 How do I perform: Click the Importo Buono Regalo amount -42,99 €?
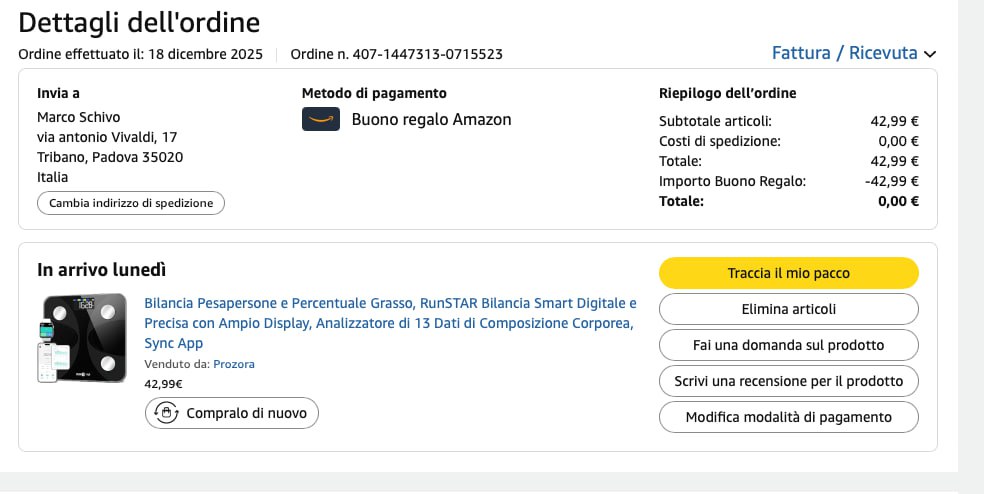(891, 181)
